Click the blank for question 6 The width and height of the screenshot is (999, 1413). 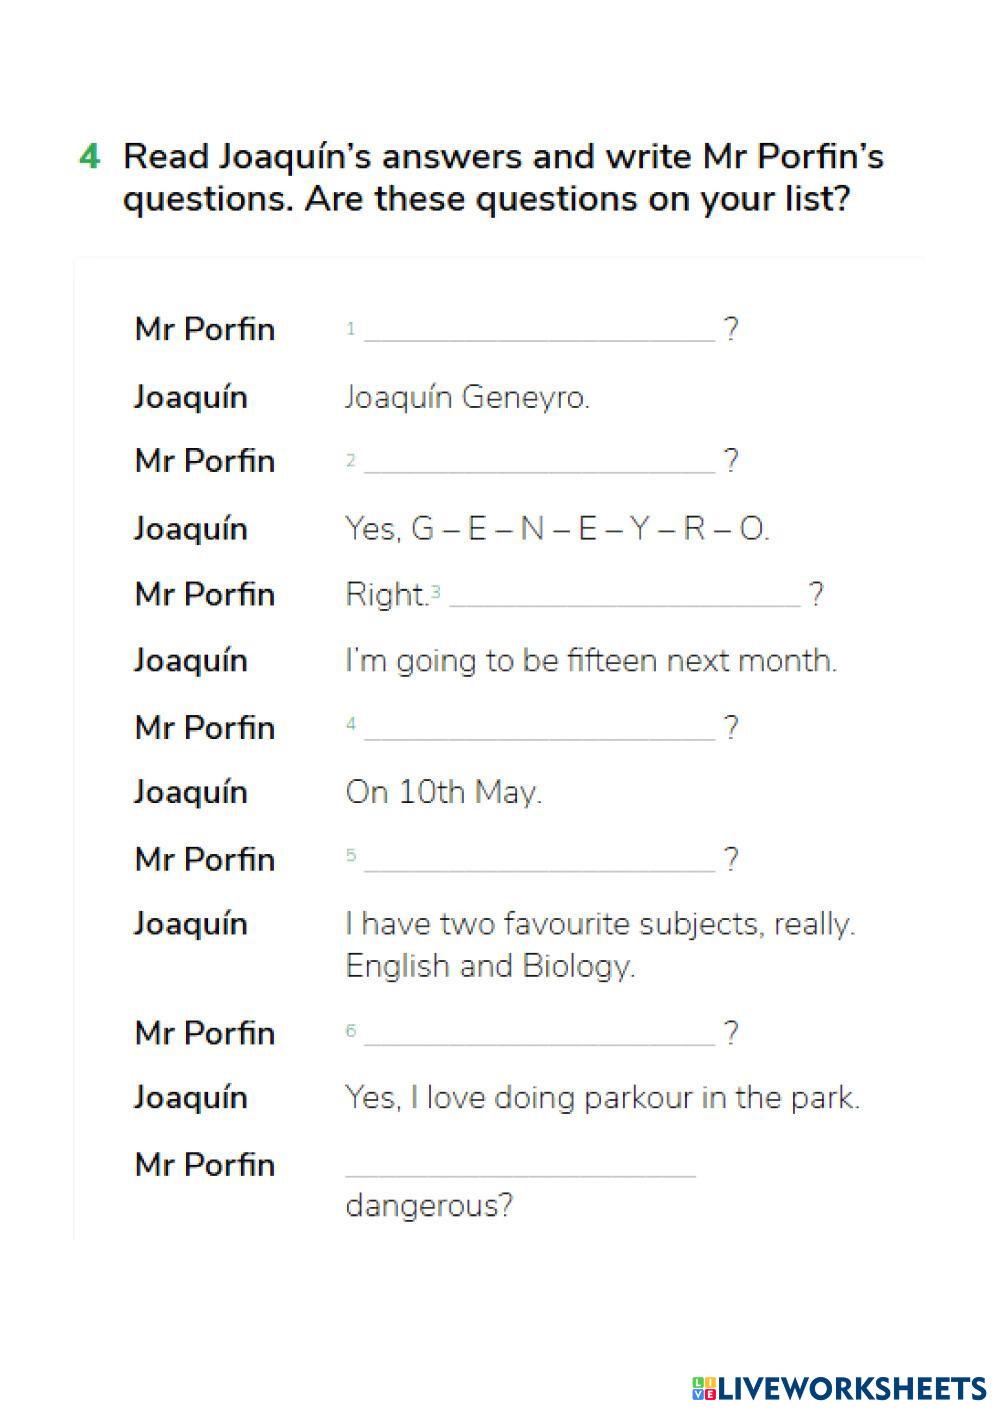[x=540, y=1032]
